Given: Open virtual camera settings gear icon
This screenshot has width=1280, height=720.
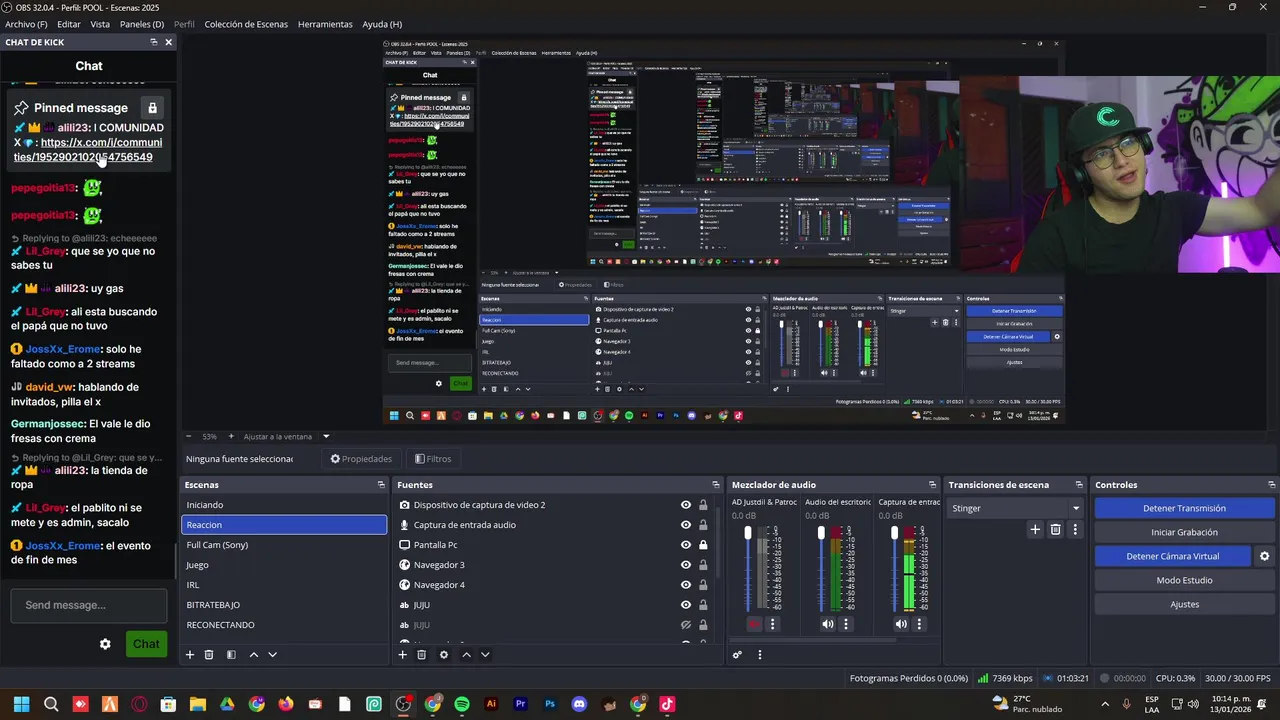Looking at the screenshot, I should (x=1264, y=556).
